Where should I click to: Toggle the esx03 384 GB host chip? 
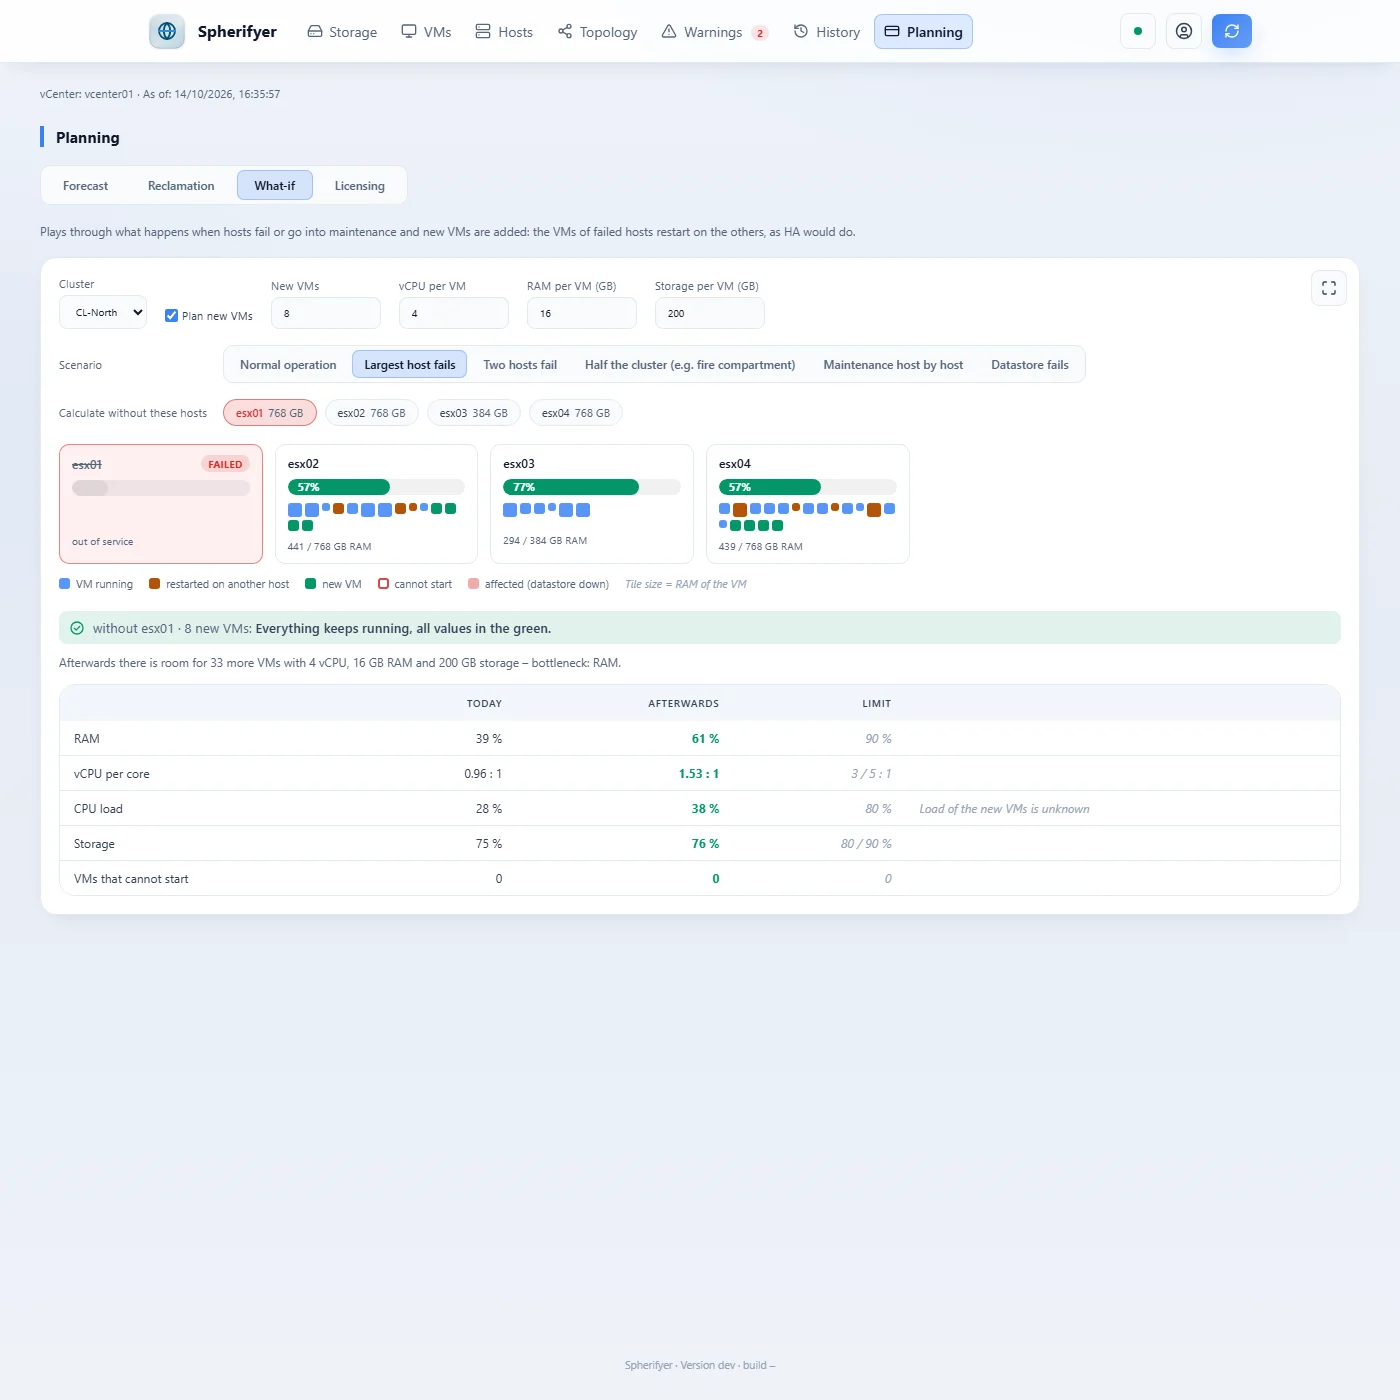click(x=474, y=413)
